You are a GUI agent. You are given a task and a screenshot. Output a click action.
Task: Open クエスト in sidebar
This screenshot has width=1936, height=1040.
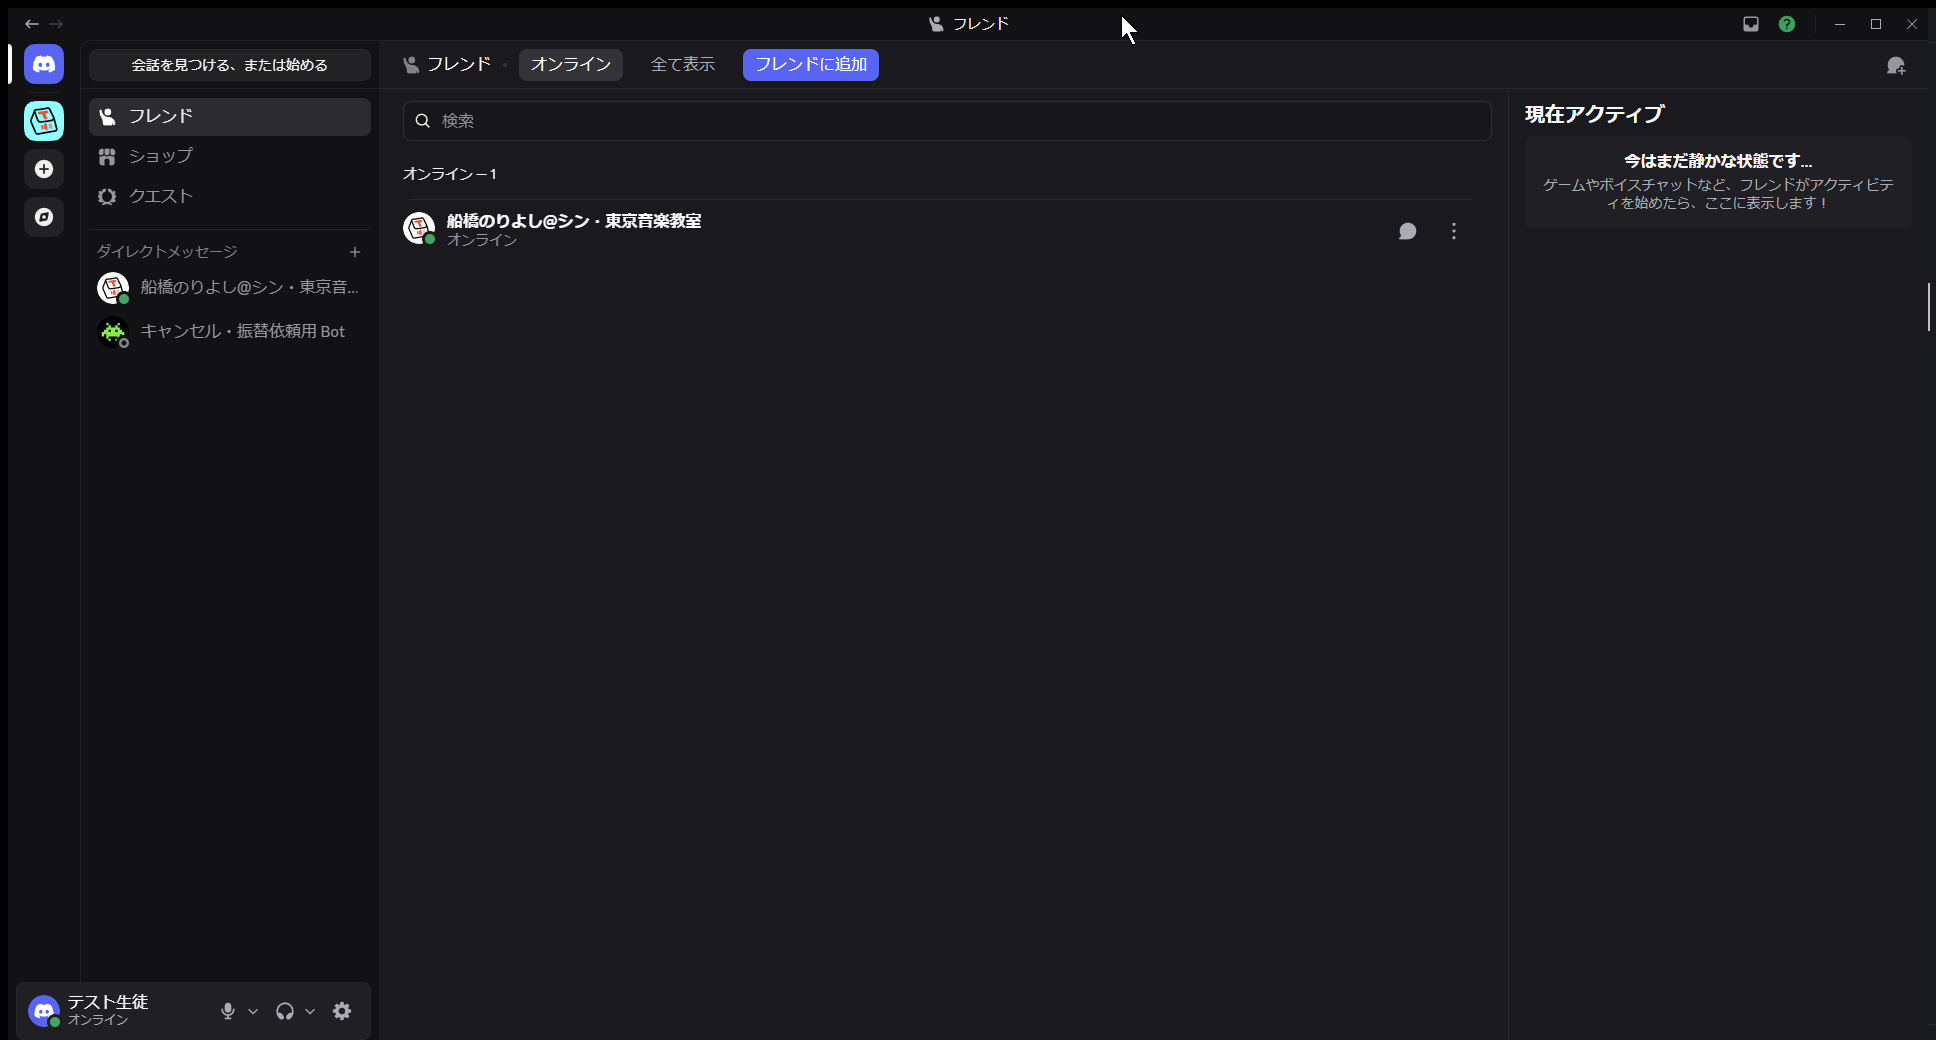click(230, 197)
